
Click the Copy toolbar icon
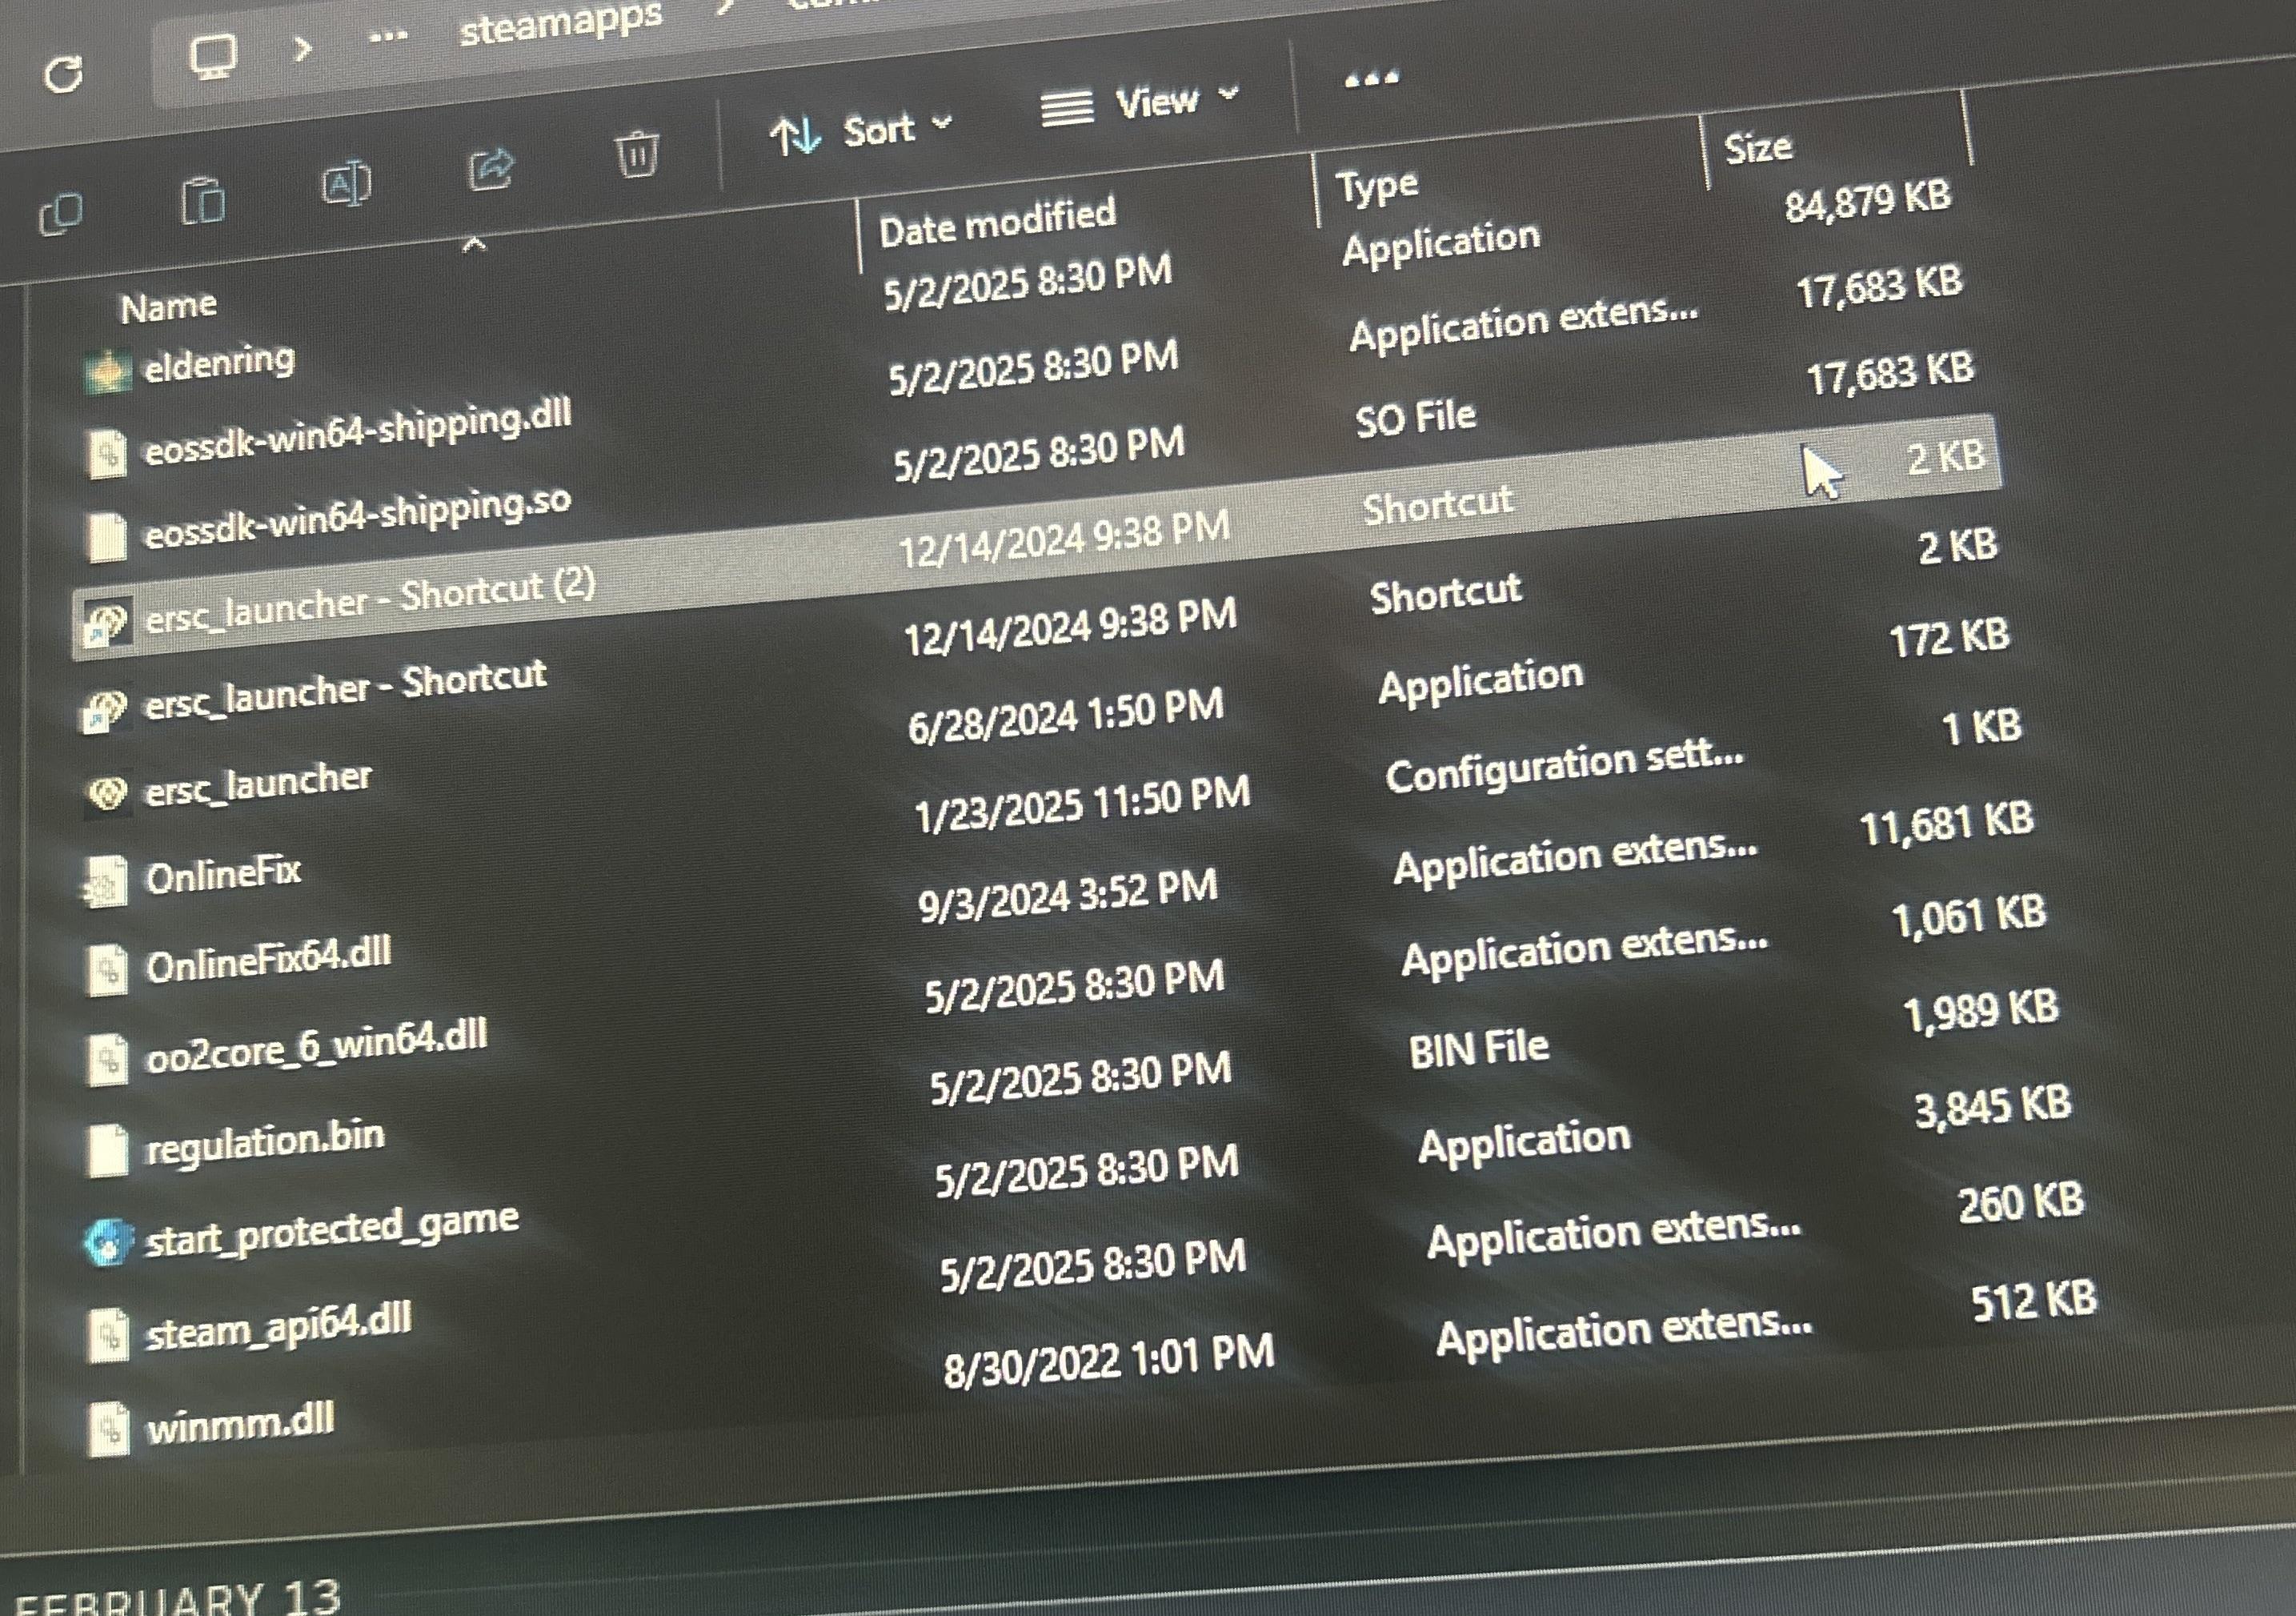tap(61, 212)
